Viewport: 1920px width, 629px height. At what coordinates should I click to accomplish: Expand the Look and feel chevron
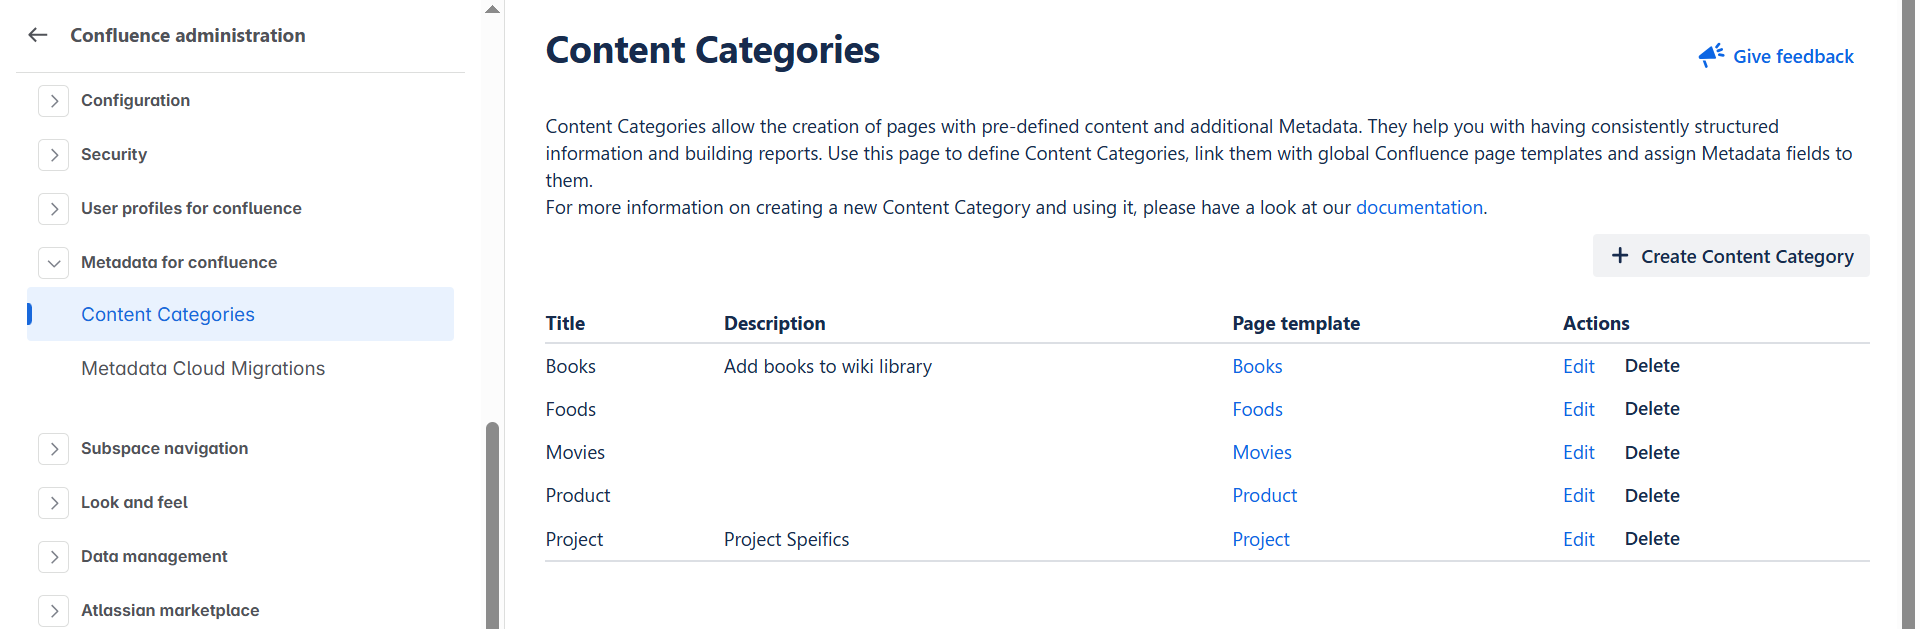(x=54, y=503)
